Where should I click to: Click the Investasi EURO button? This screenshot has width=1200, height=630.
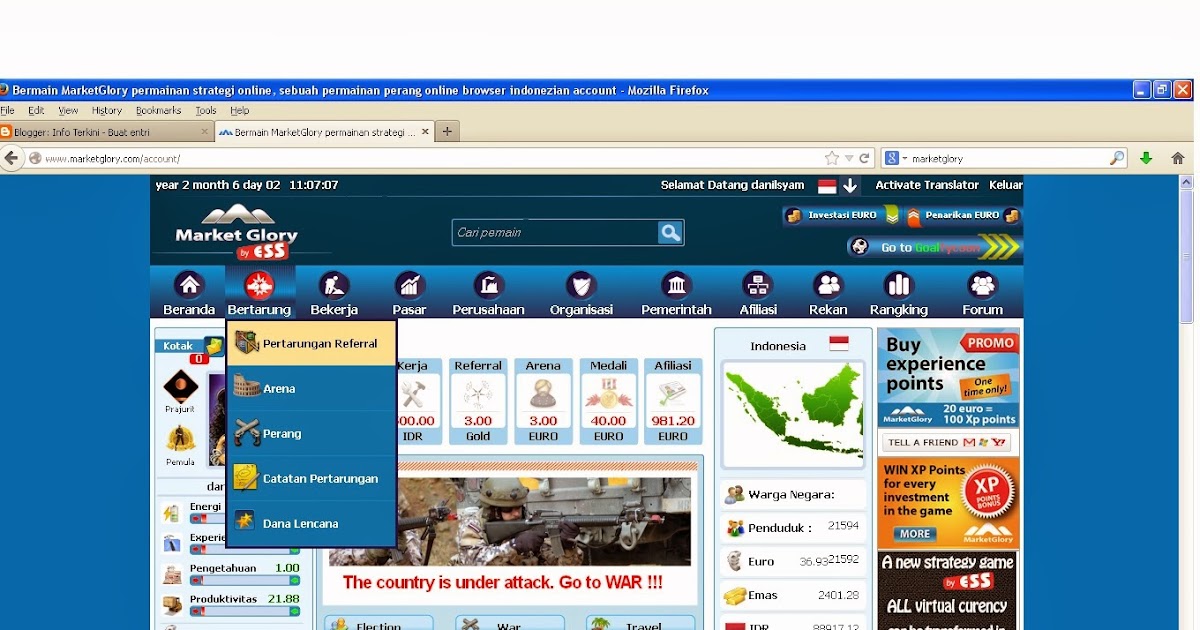[841, 215]
